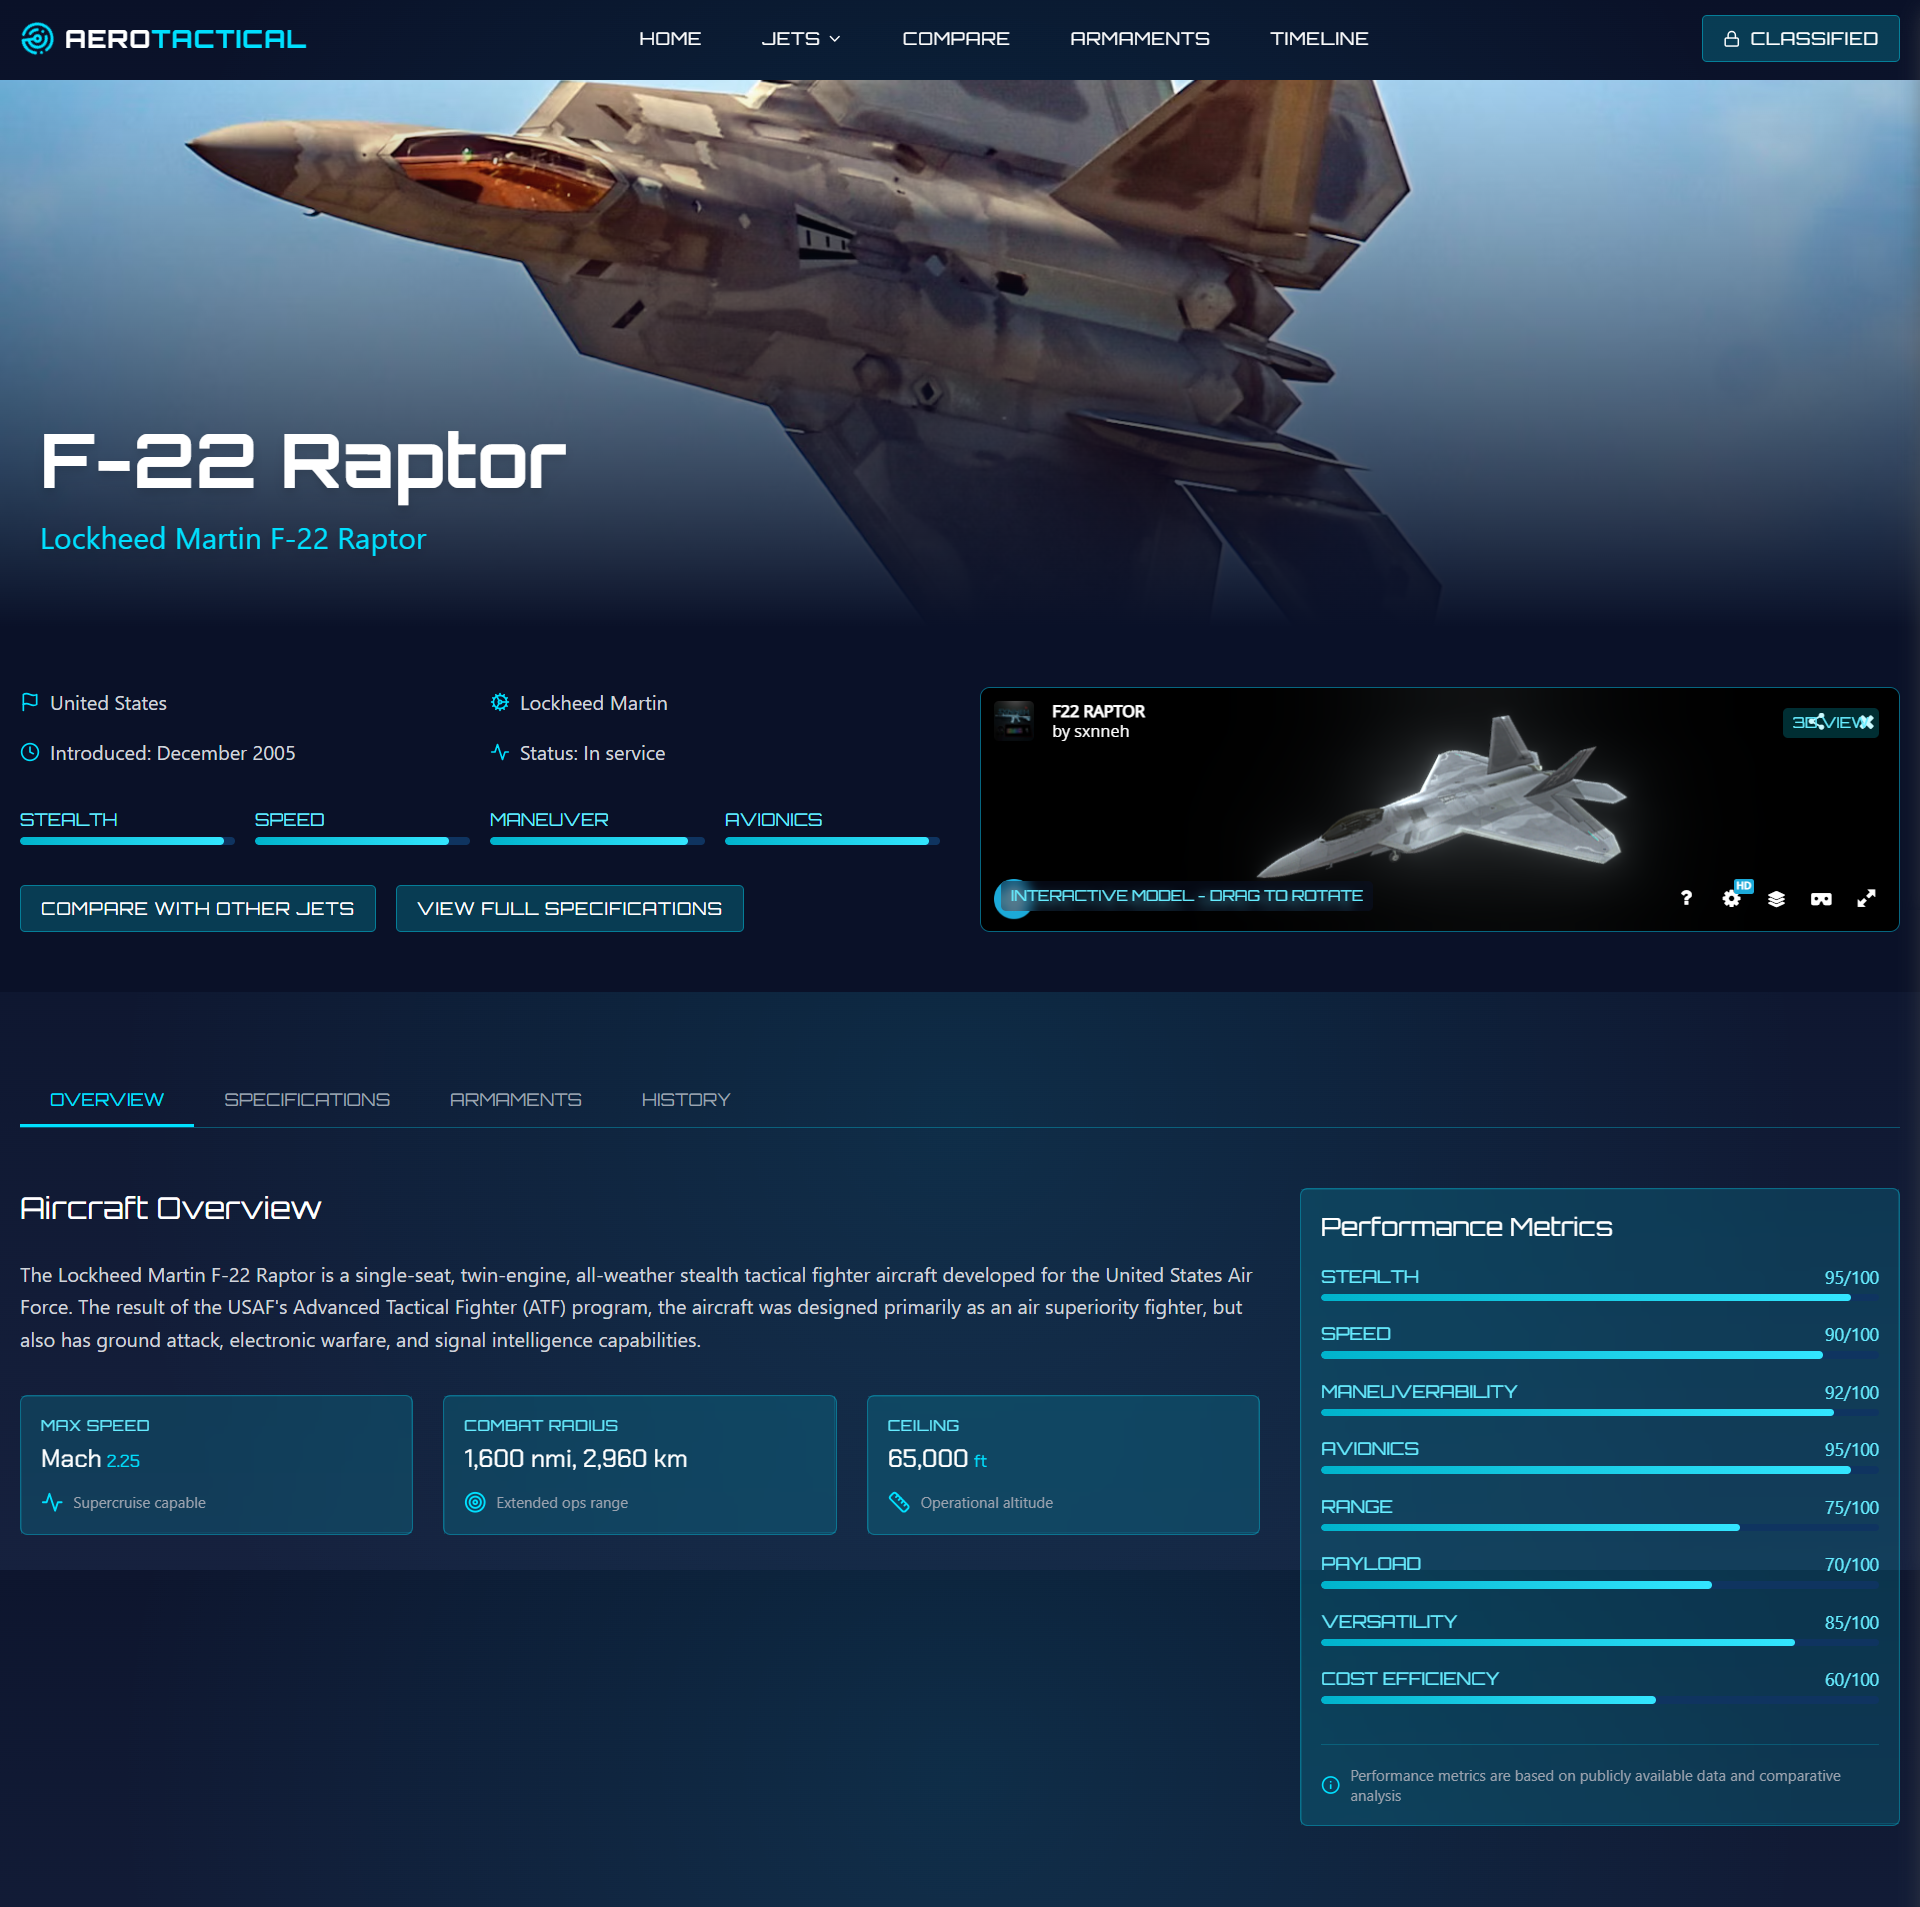Click the sxnneh author avatar thumbnail
This screenshot has height=1907, width=1920.
coord(1014,720)
